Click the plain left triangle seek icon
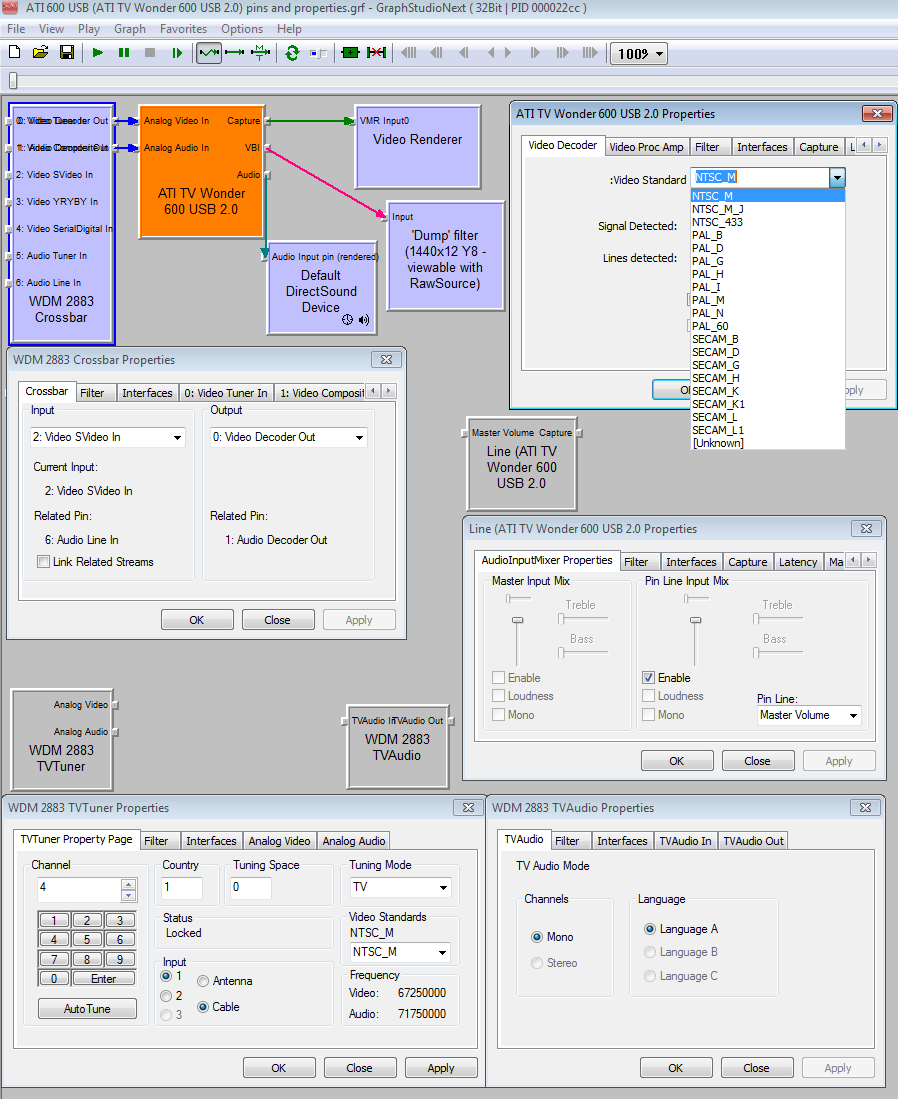The width and height of the screenshot is (898, 1099). 491,53
